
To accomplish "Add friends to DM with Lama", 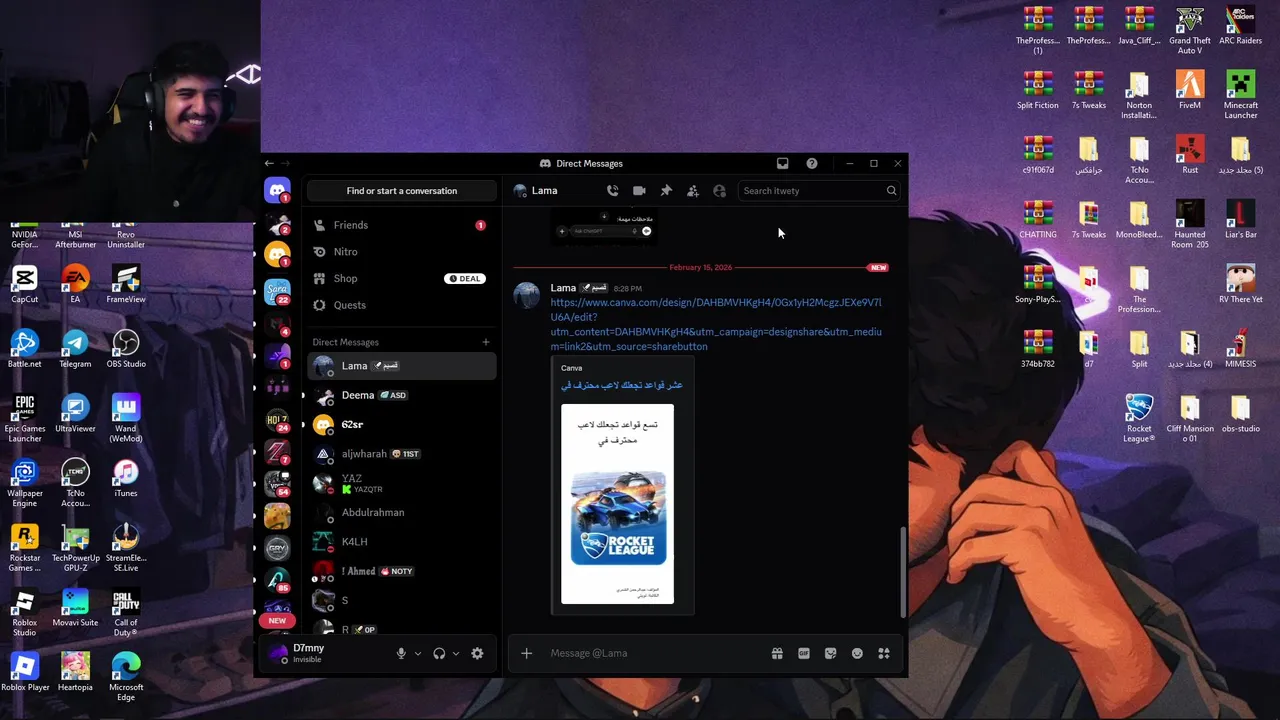I will (692, 191).
